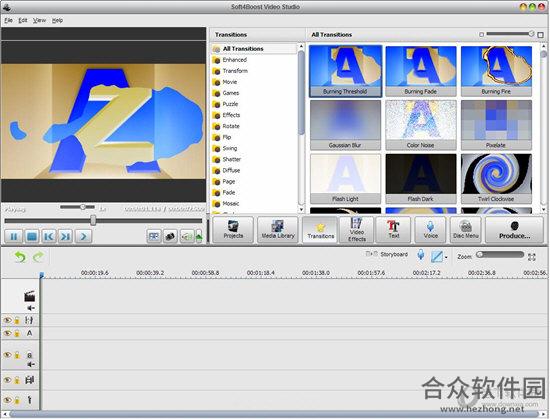Choose the Gaussian Blur transition

(x=346, y=125)
